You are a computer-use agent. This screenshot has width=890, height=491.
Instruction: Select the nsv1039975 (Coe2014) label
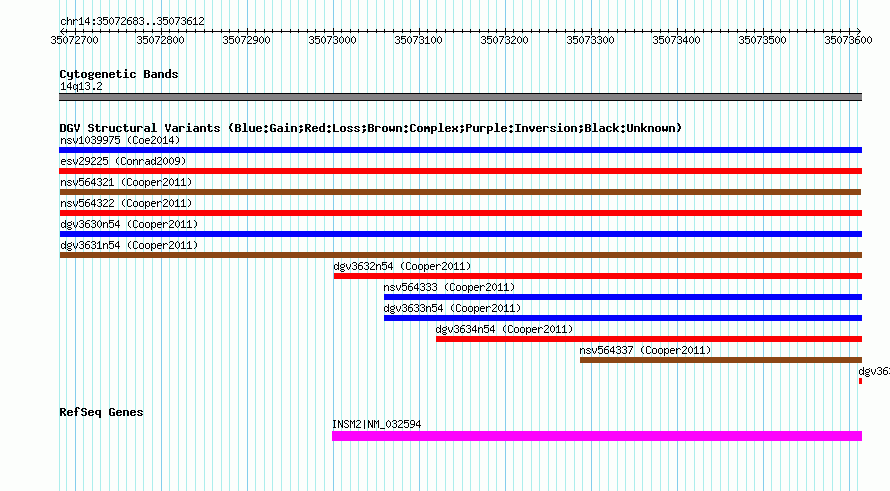coord(120,140)
